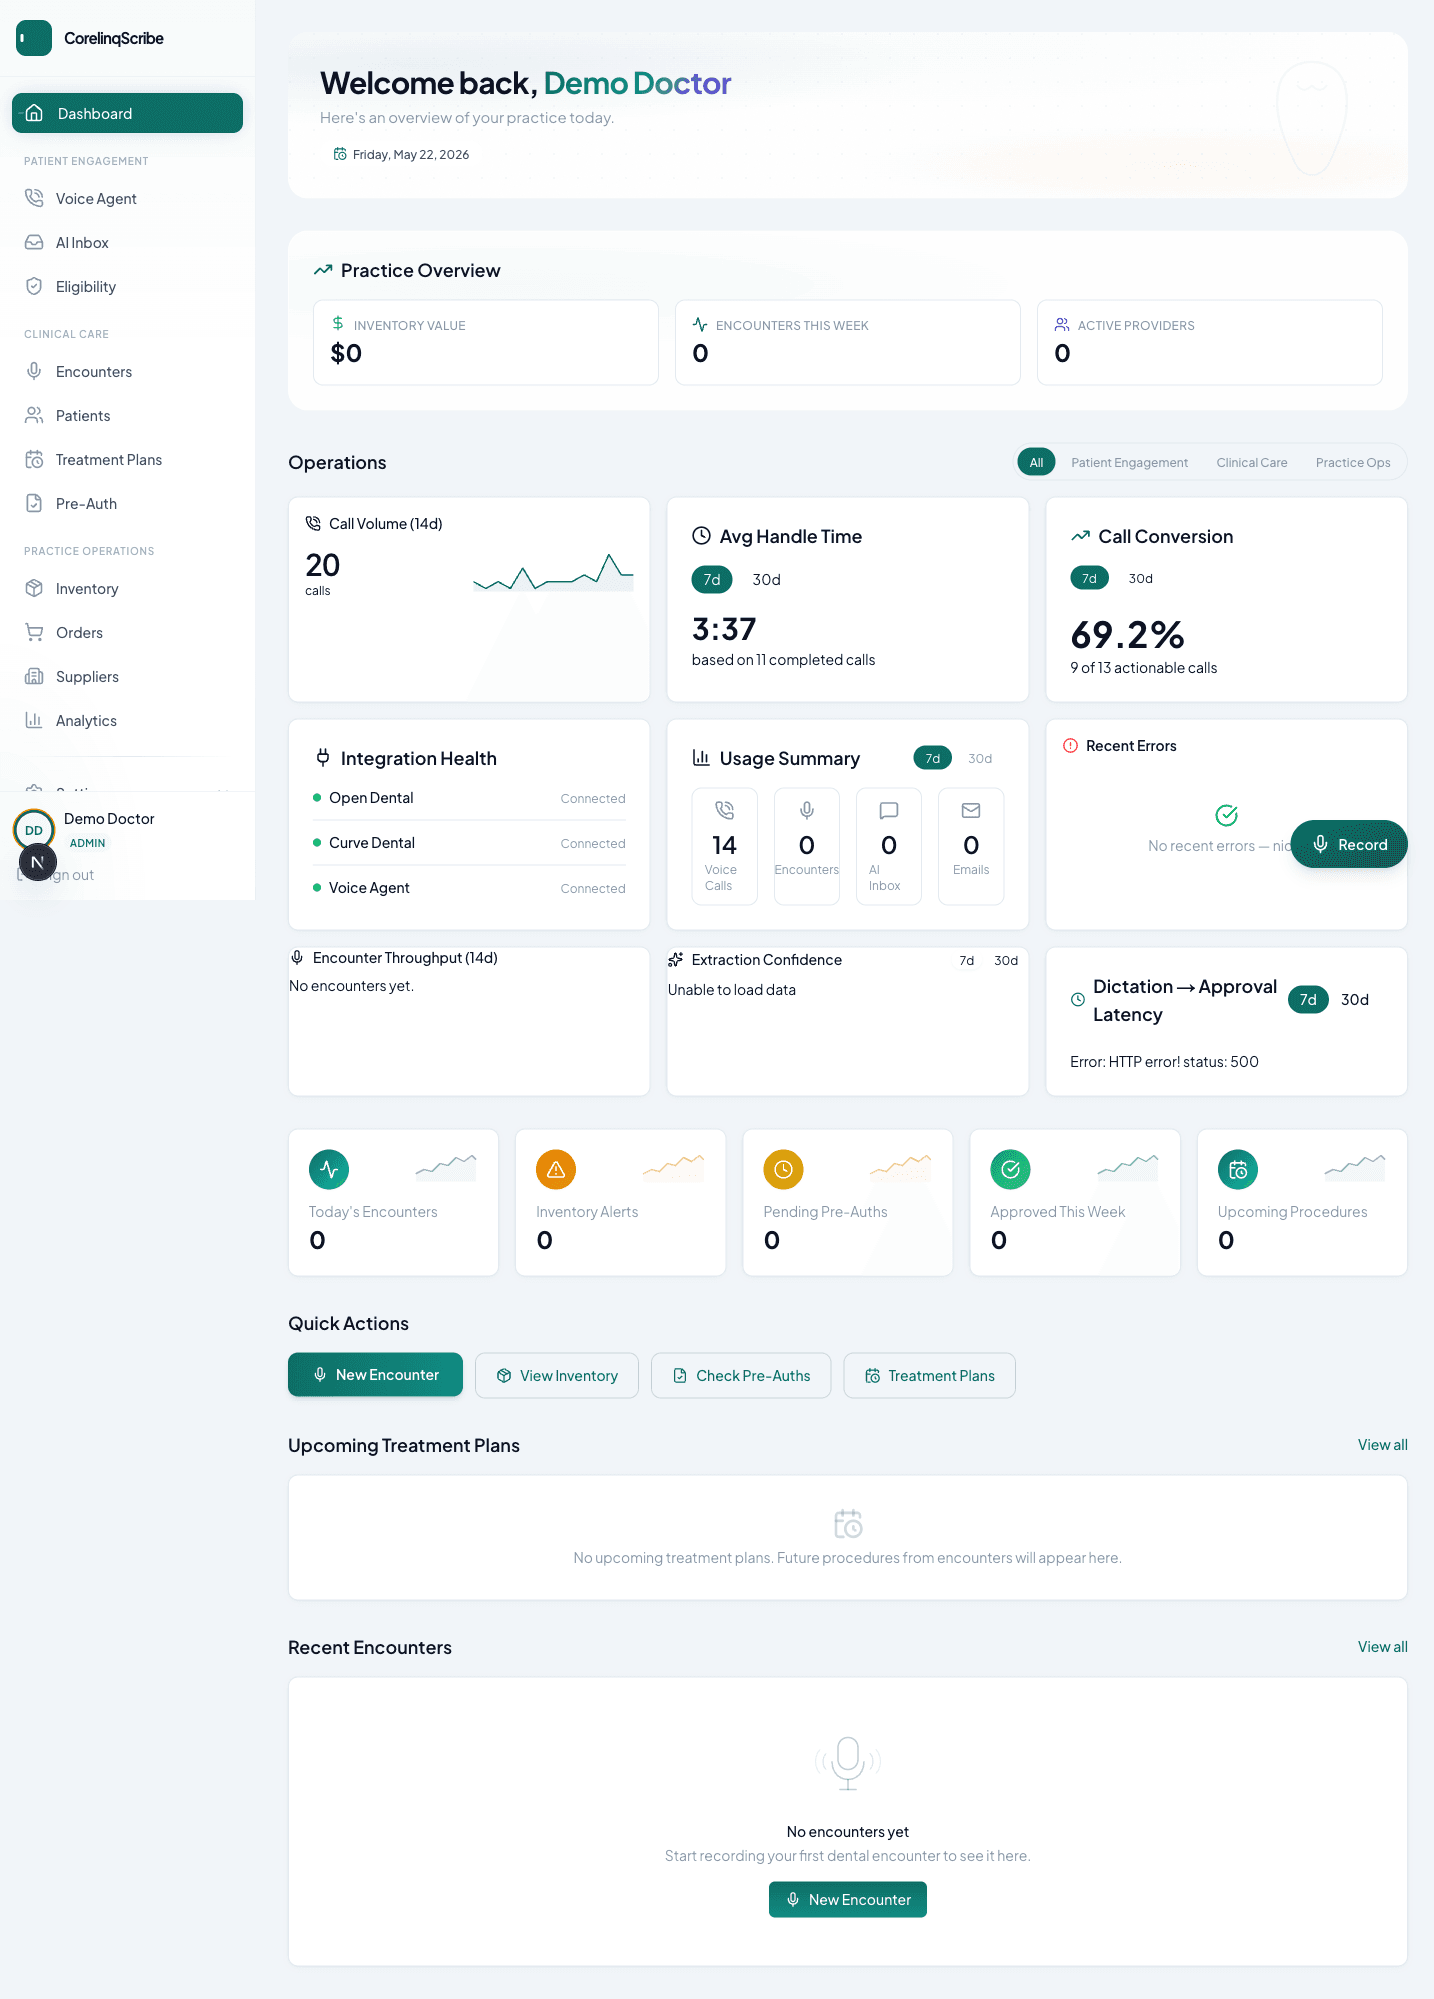Click the Upcoming Procedures calendar icon

1238,1170
